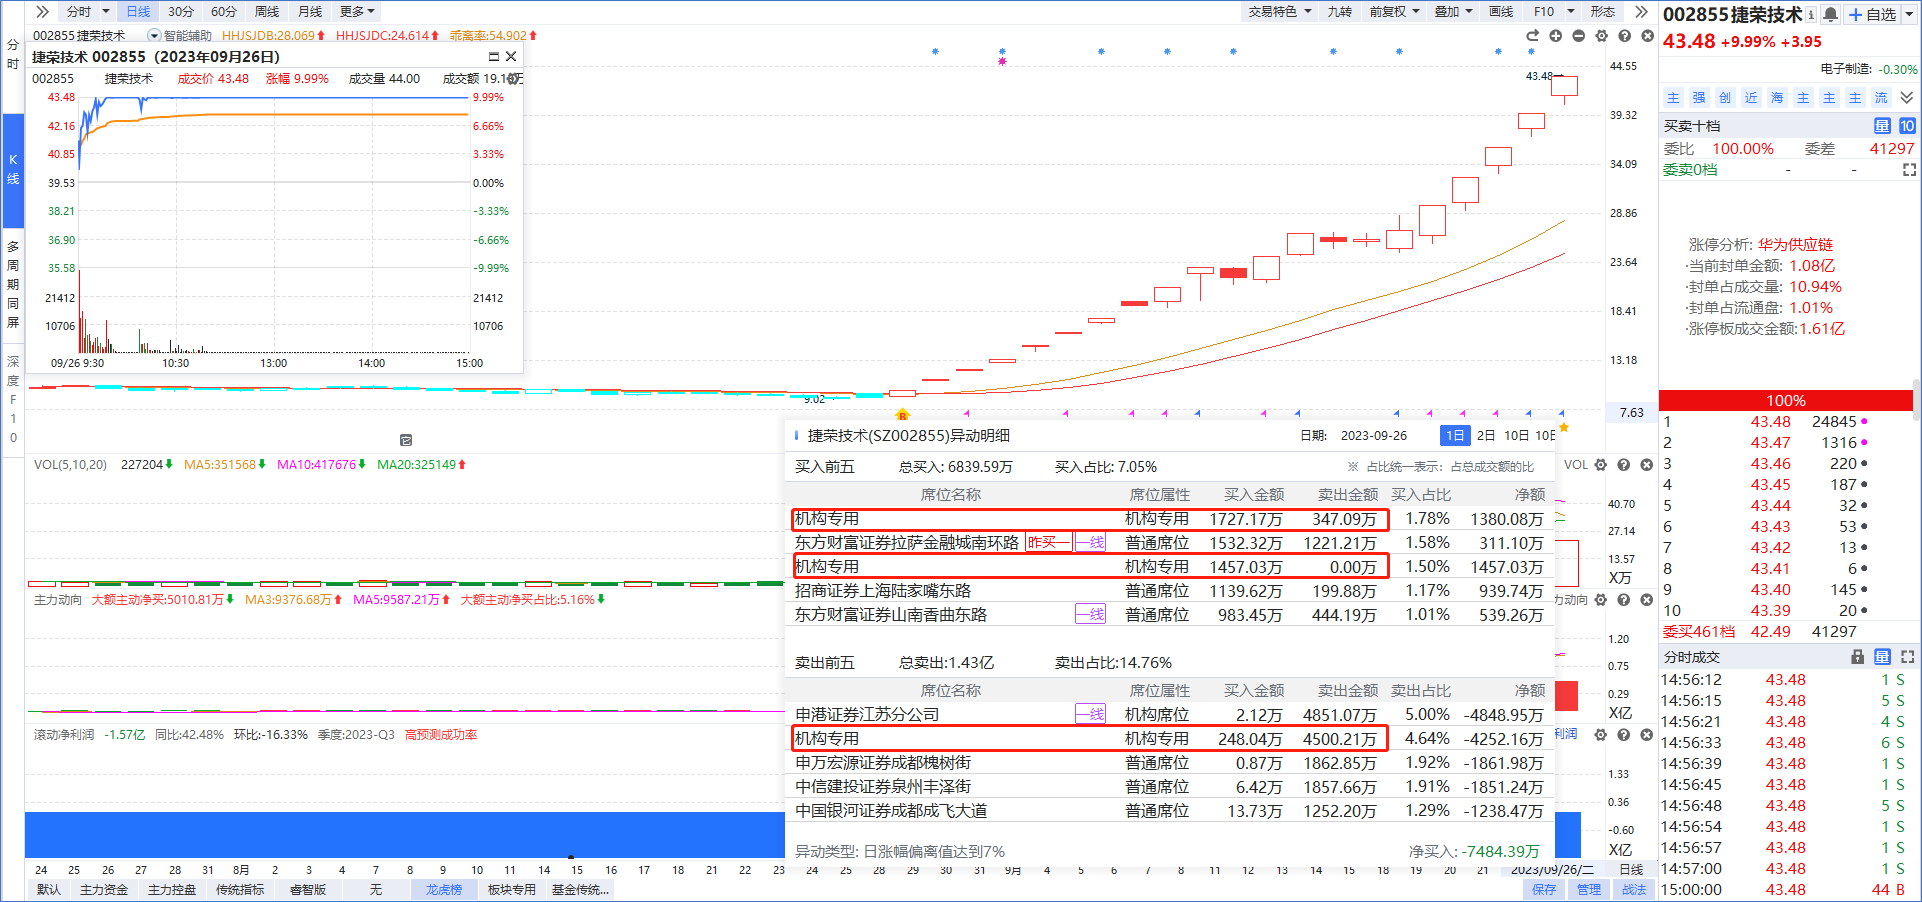Screen dimensions: 1922x902
Task: Select the 传统指标 bottom tab
Action: [x=240, y=889]
